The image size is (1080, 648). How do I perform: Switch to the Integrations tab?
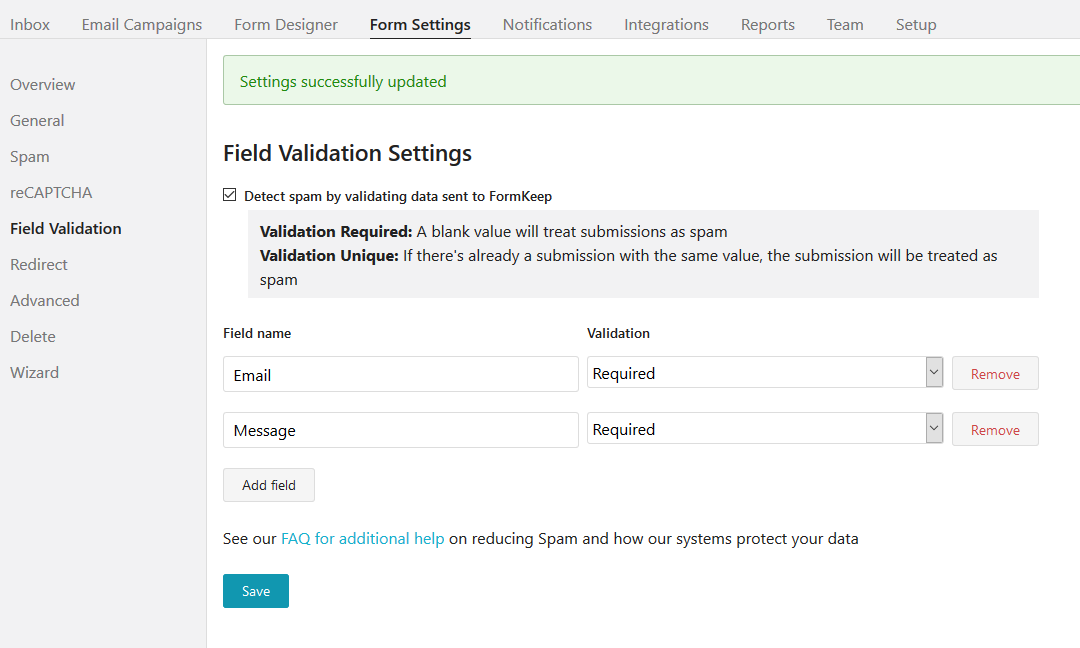[666, 24]
